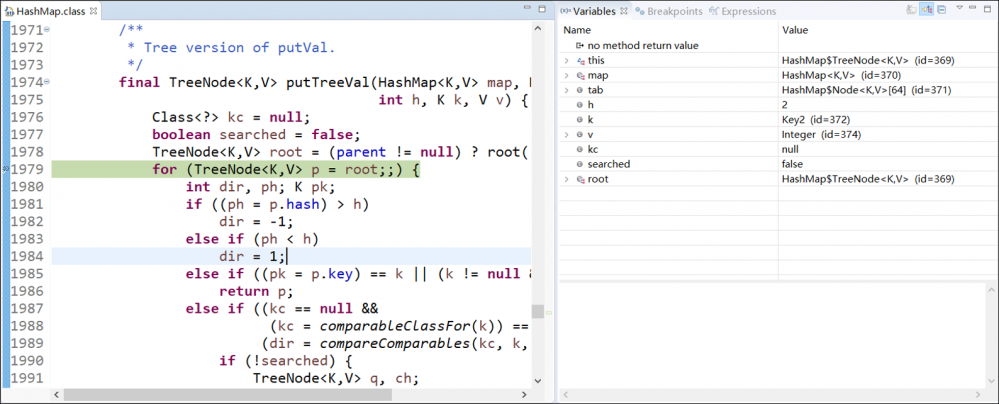
Task: Click the highlighted for-loop line 1979
Action: [x=291, y=170]
